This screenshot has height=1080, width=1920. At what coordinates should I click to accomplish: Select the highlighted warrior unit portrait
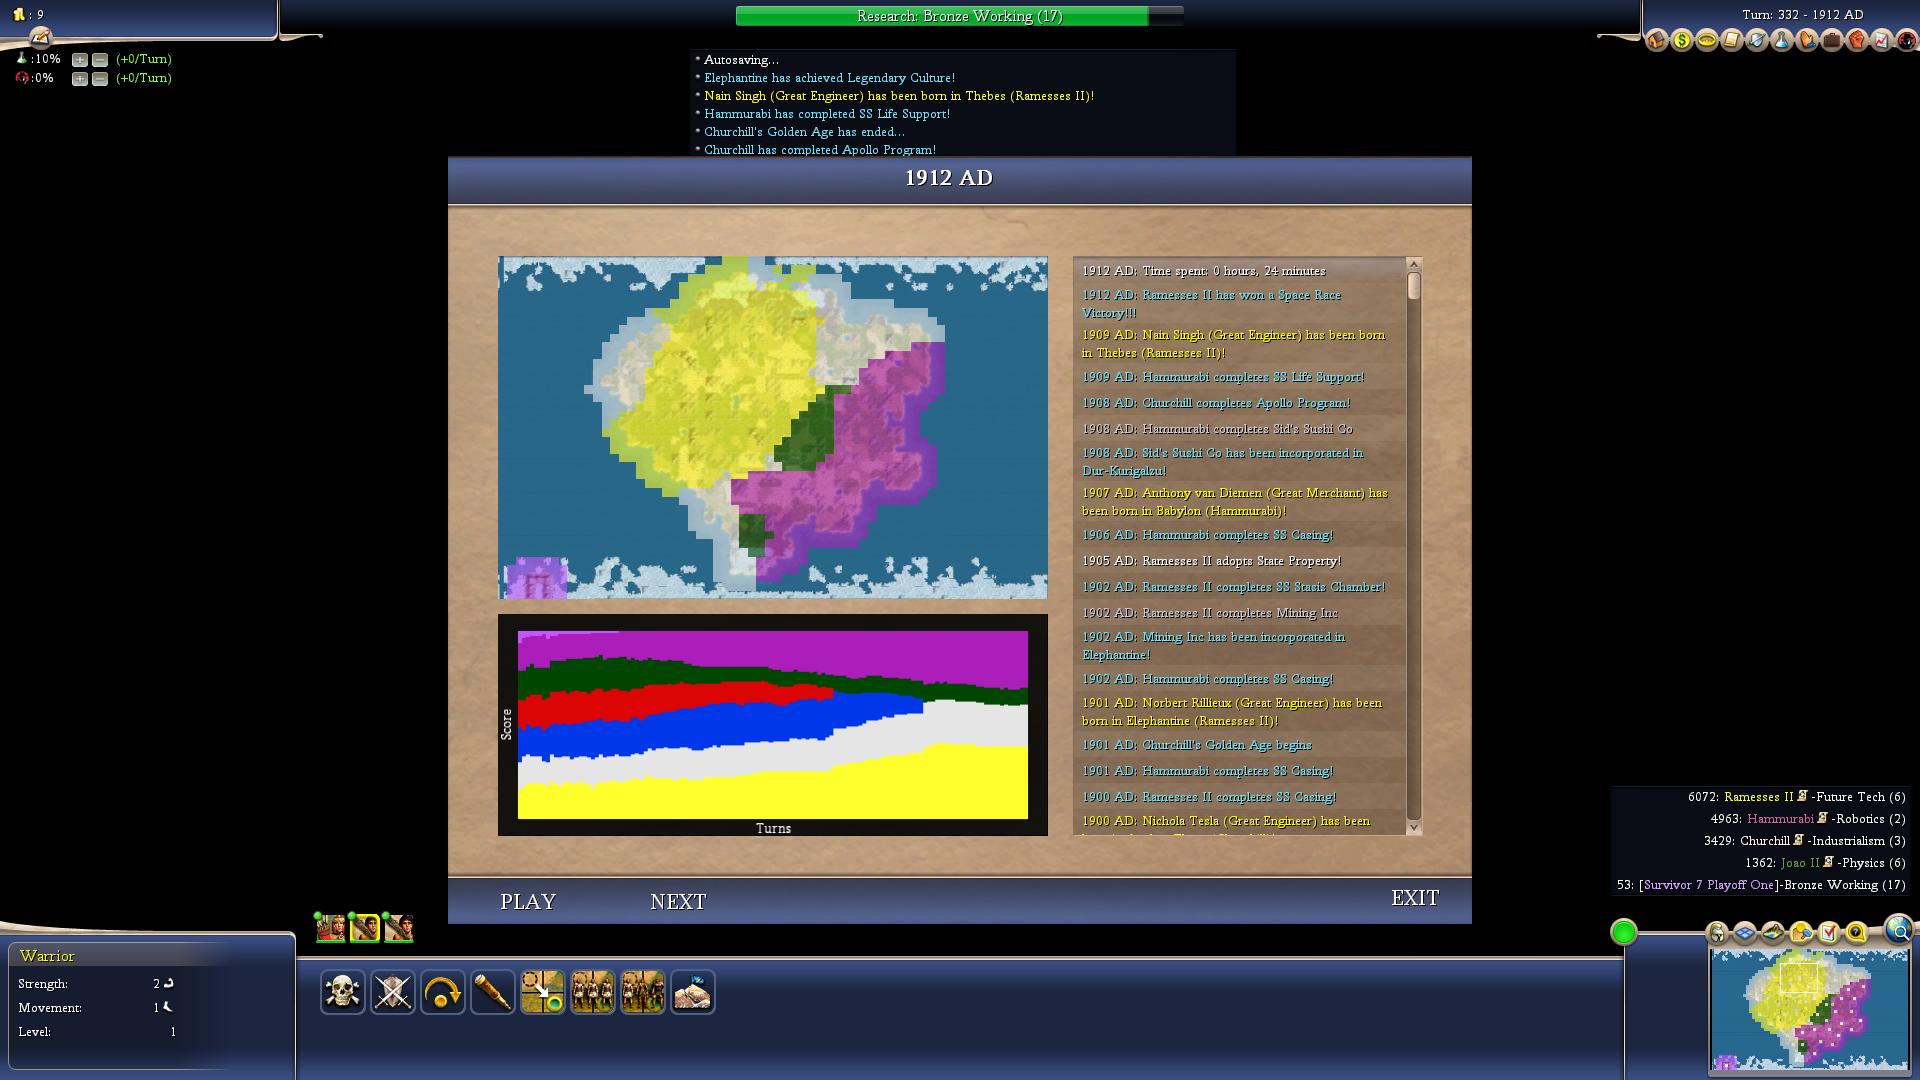(365, 928)
